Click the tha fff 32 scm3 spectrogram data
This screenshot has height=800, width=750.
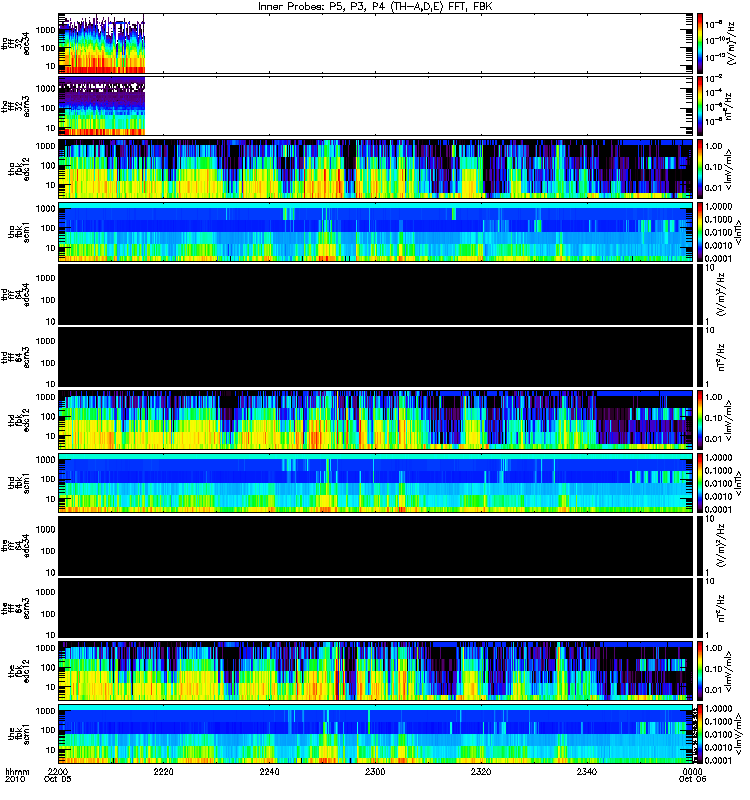102,106
